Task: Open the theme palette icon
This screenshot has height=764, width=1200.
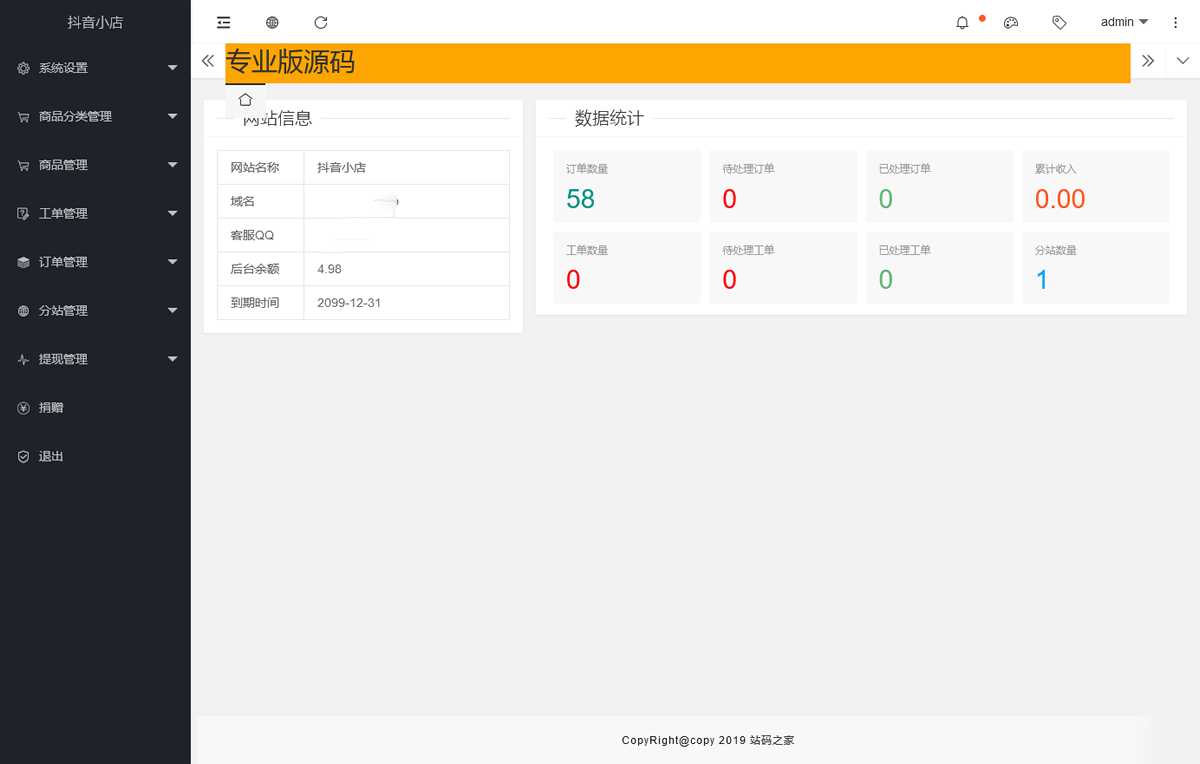Action: click(1011, 22)
